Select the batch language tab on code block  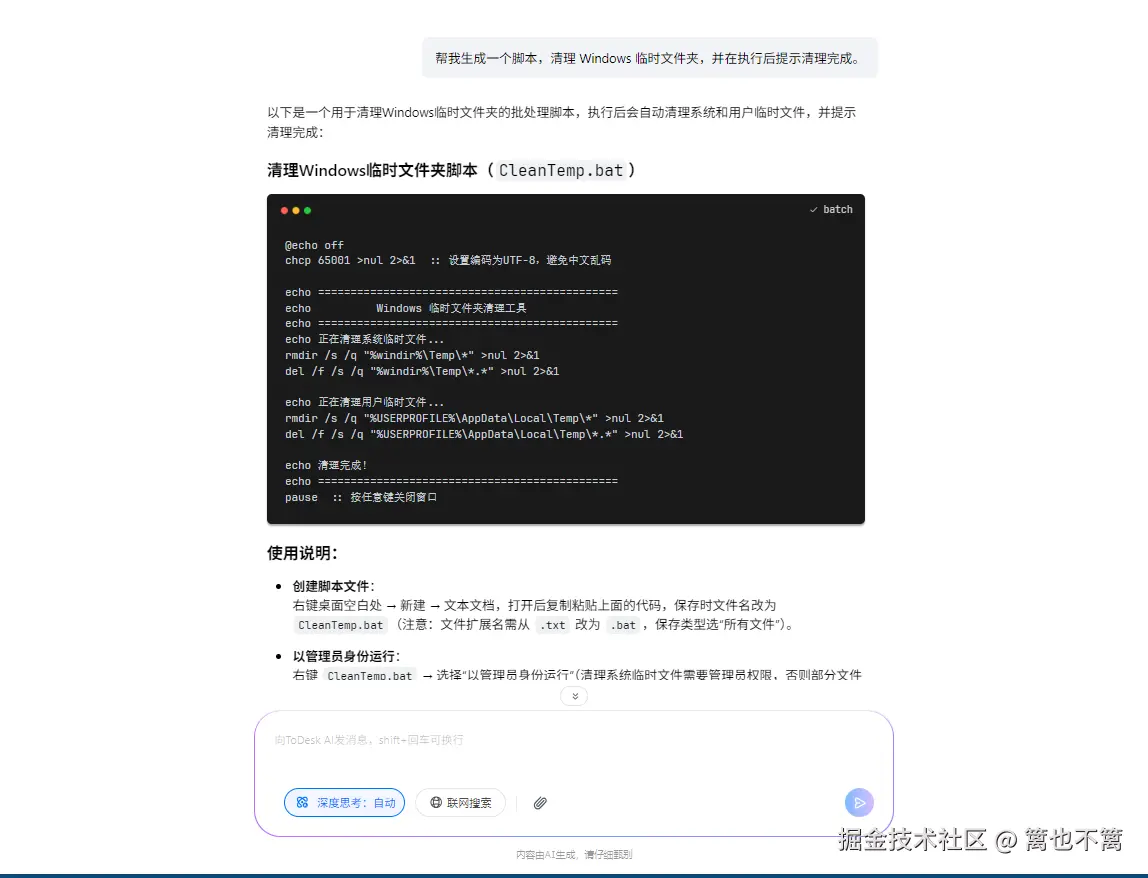tap(838, 210)
